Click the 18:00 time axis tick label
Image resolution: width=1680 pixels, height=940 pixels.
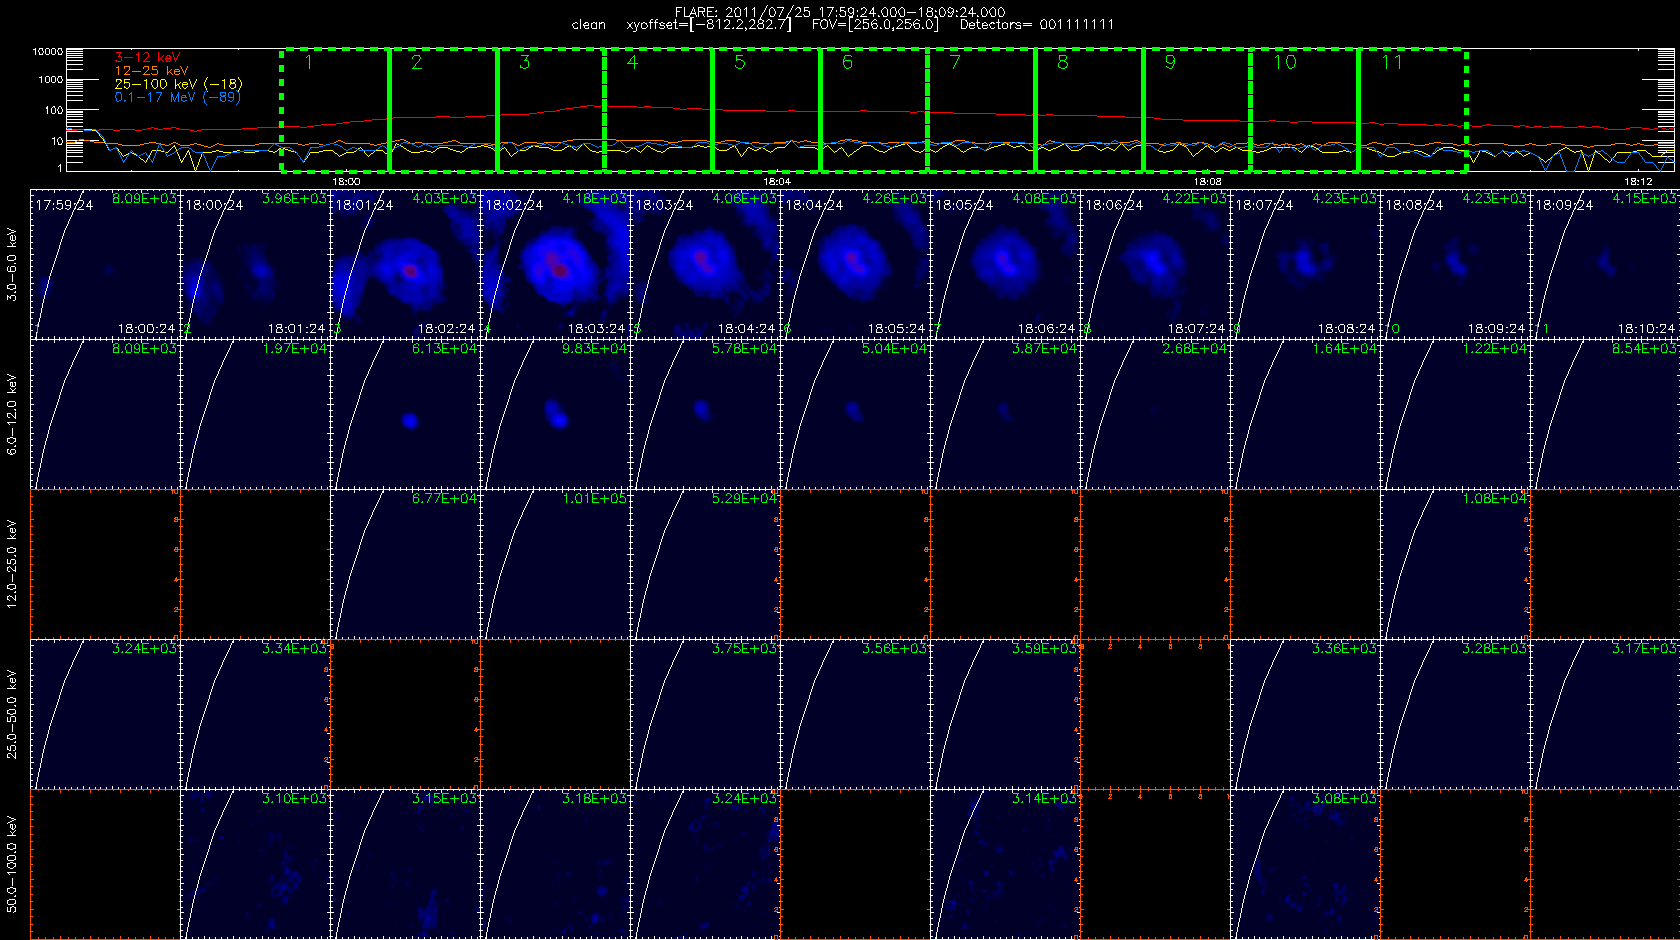pyautogui.click(x=346, y=182)
